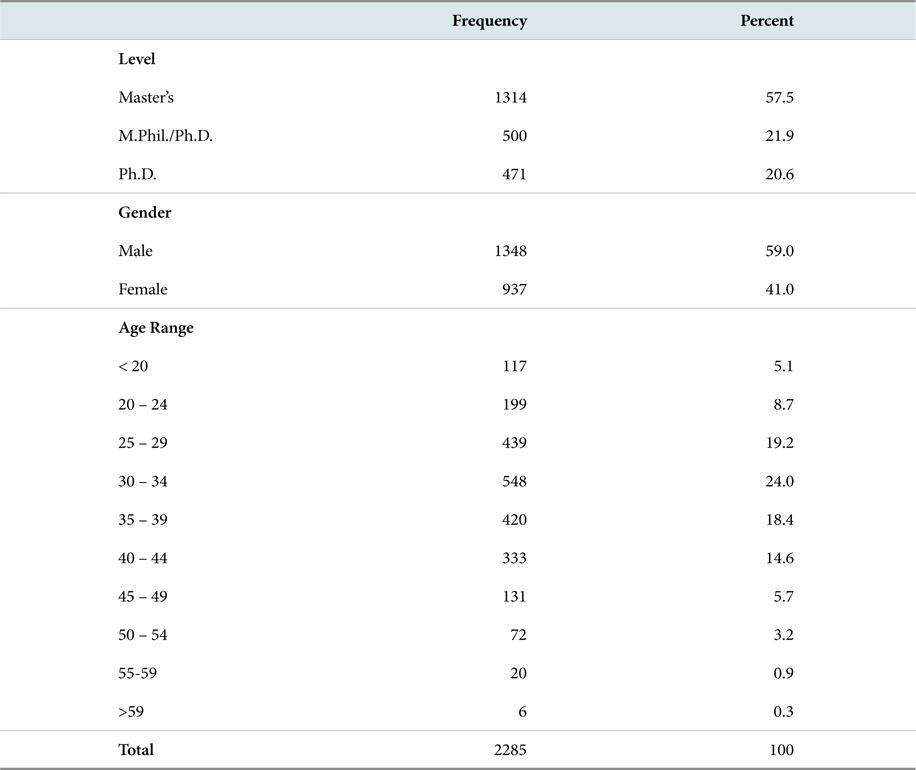Click the >59 percent value 0.3
Viewport: 916px width, 770px height.
coord(783,712)
